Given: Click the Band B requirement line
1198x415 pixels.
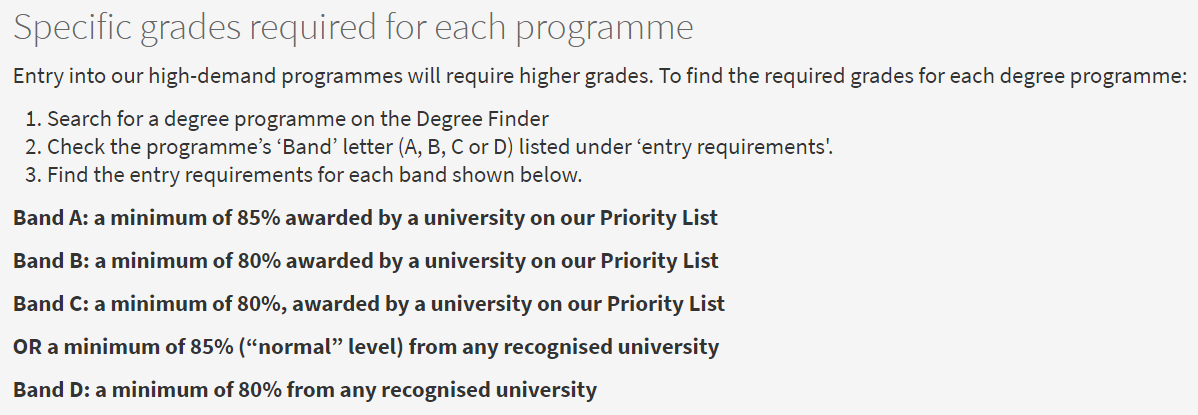Looking at the screenshot, I should pyautogui.click(x=366, y=261).
